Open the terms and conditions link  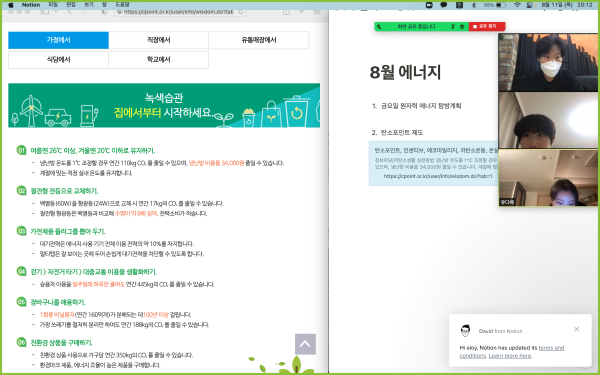(512, 352)
